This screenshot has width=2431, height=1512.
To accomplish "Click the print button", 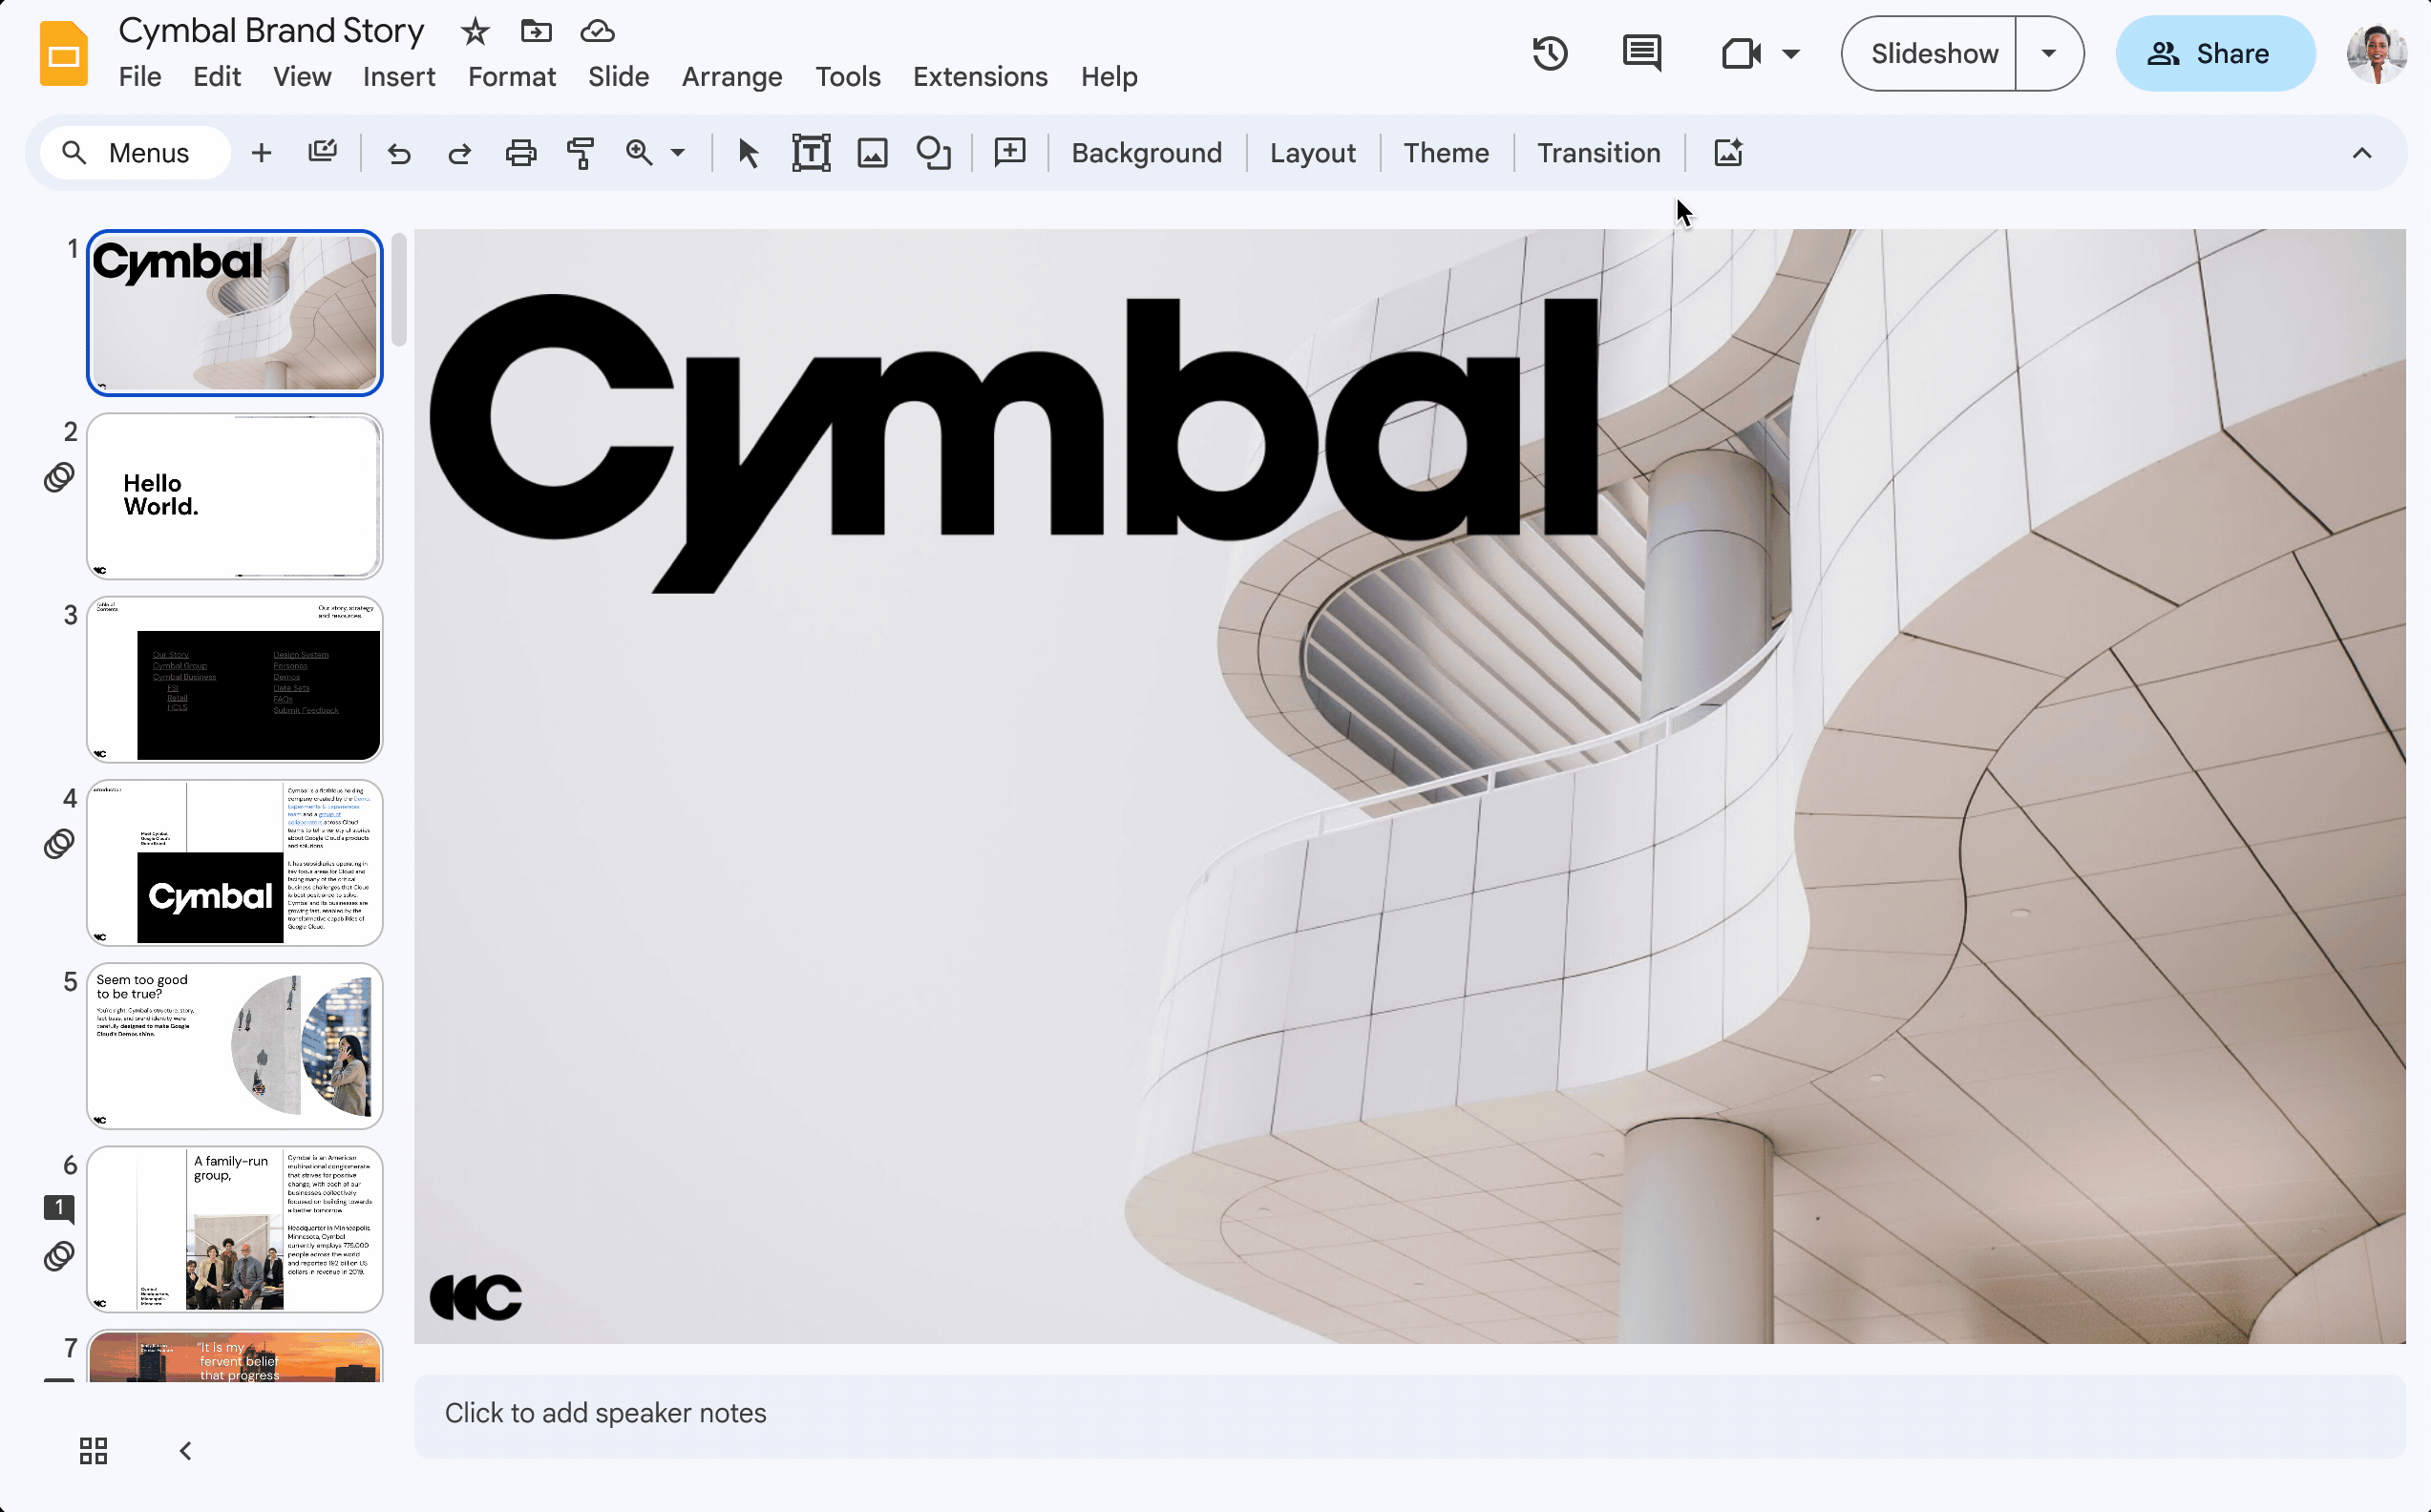I will tap(519, 154).
